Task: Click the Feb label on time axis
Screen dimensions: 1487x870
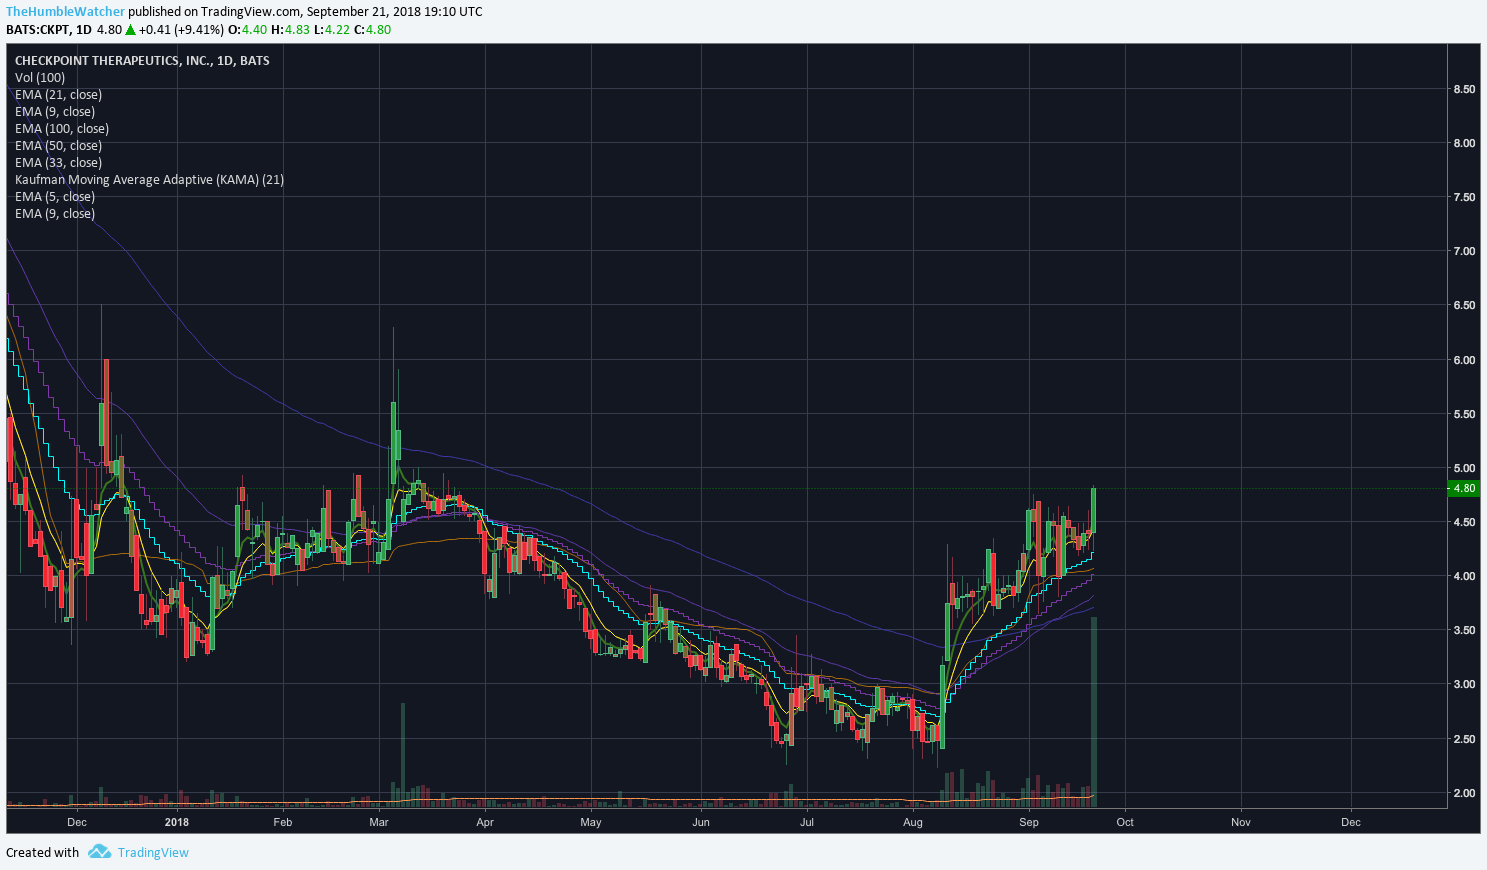Action: 283,822
